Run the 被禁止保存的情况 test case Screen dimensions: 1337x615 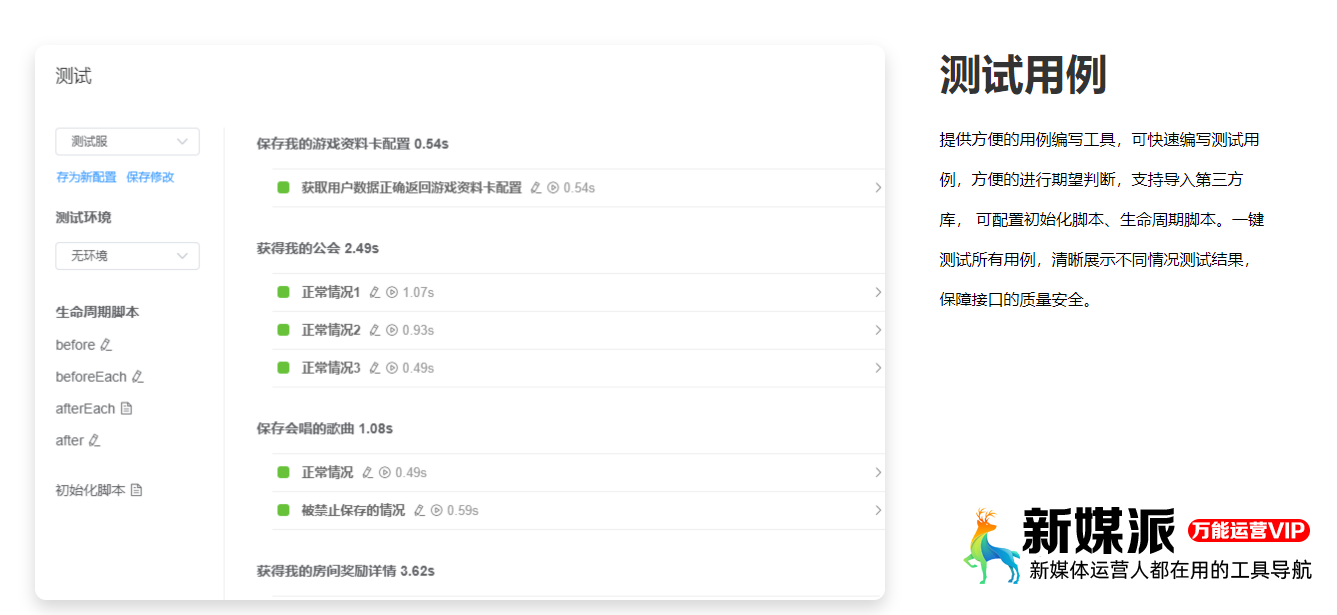click(x=437, y=511)
